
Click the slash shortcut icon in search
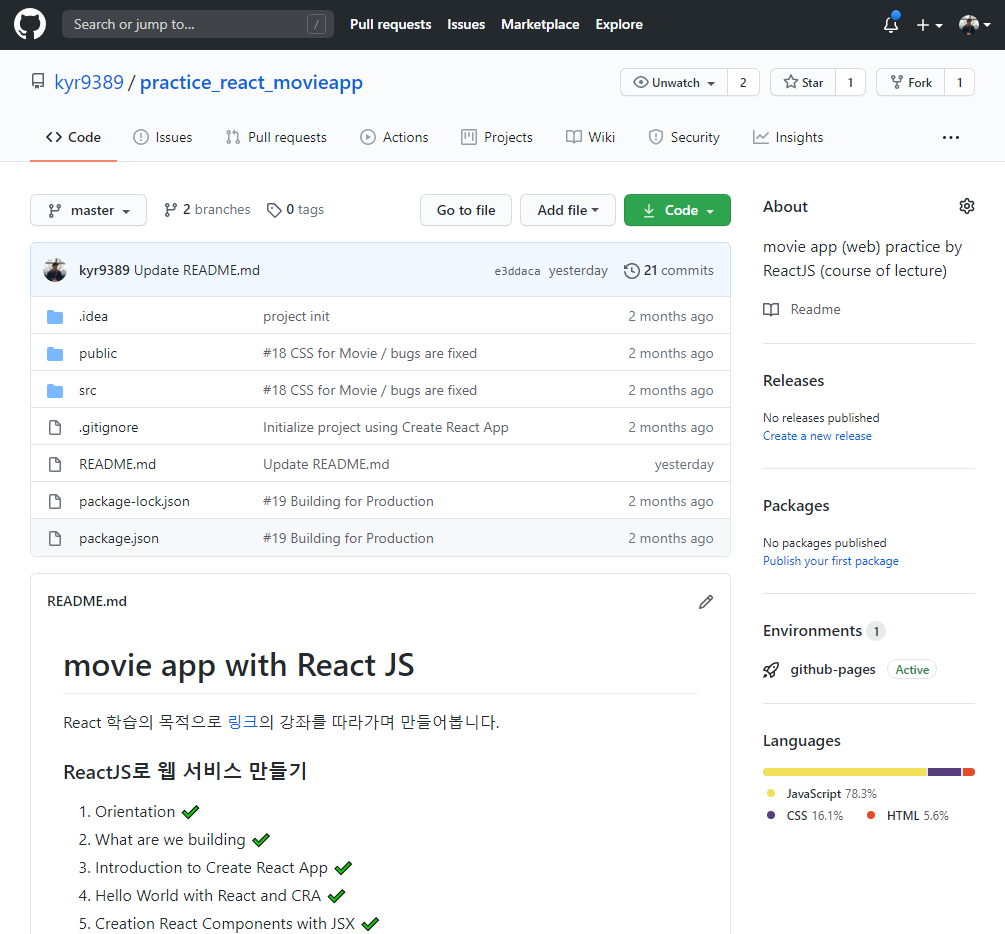316,24
